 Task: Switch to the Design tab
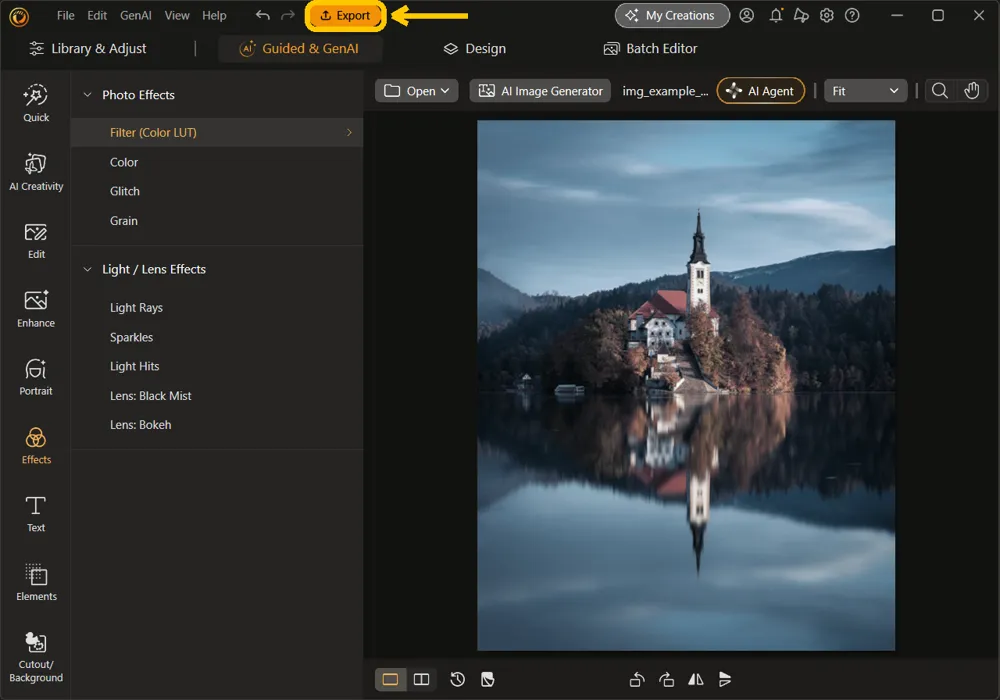(x=475, y=48)
